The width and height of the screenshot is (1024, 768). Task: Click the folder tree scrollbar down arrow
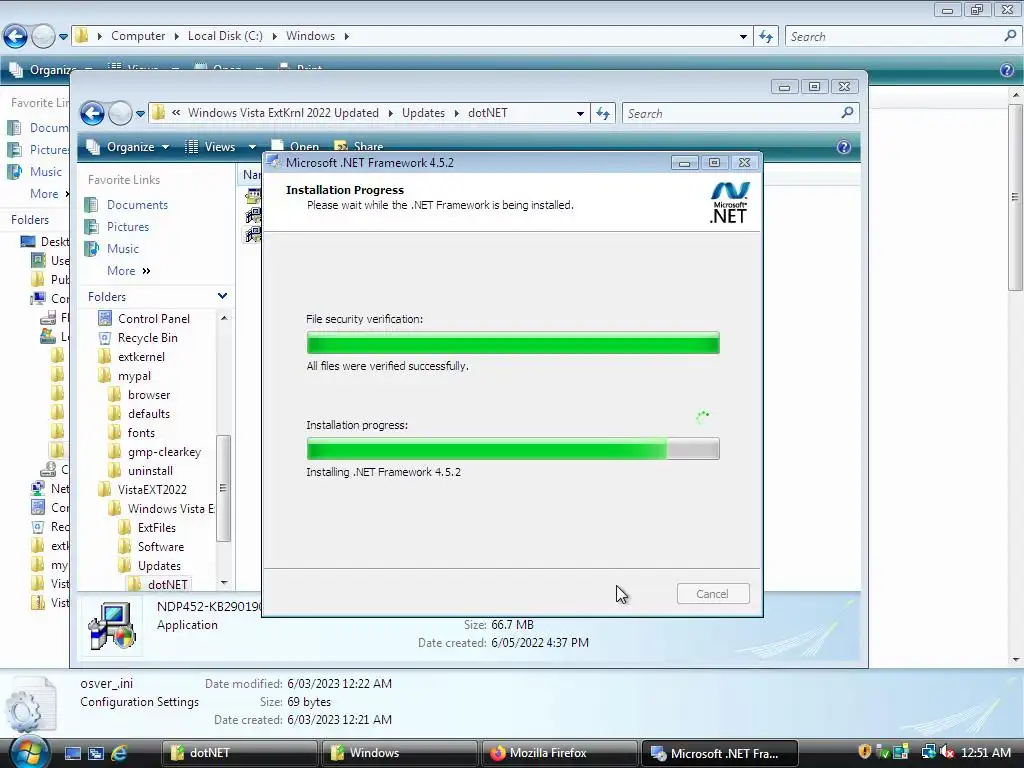pyautogui.click(x=224, y=583)
